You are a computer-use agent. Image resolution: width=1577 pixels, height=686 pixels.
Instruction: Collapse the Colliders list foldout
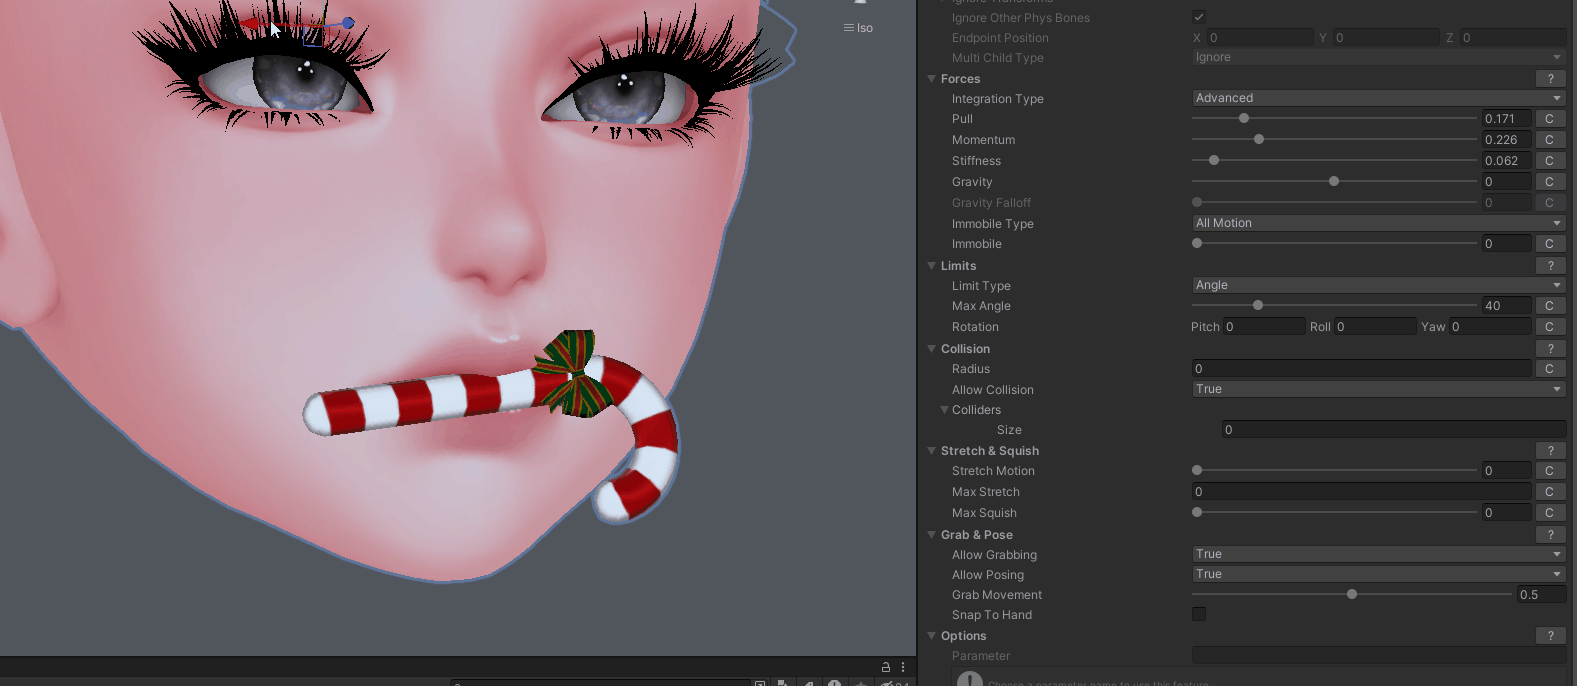click(x=944, y=410)
